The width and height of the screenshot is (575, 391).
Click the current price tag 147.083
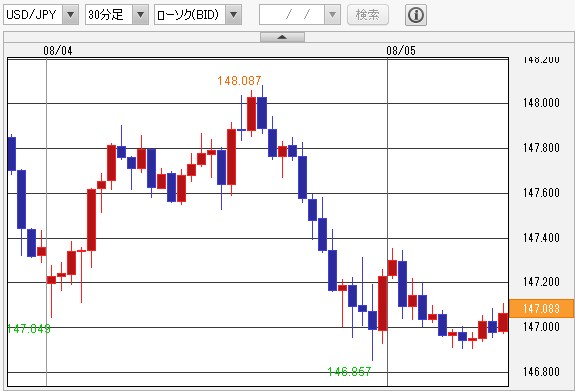point(541,308)
